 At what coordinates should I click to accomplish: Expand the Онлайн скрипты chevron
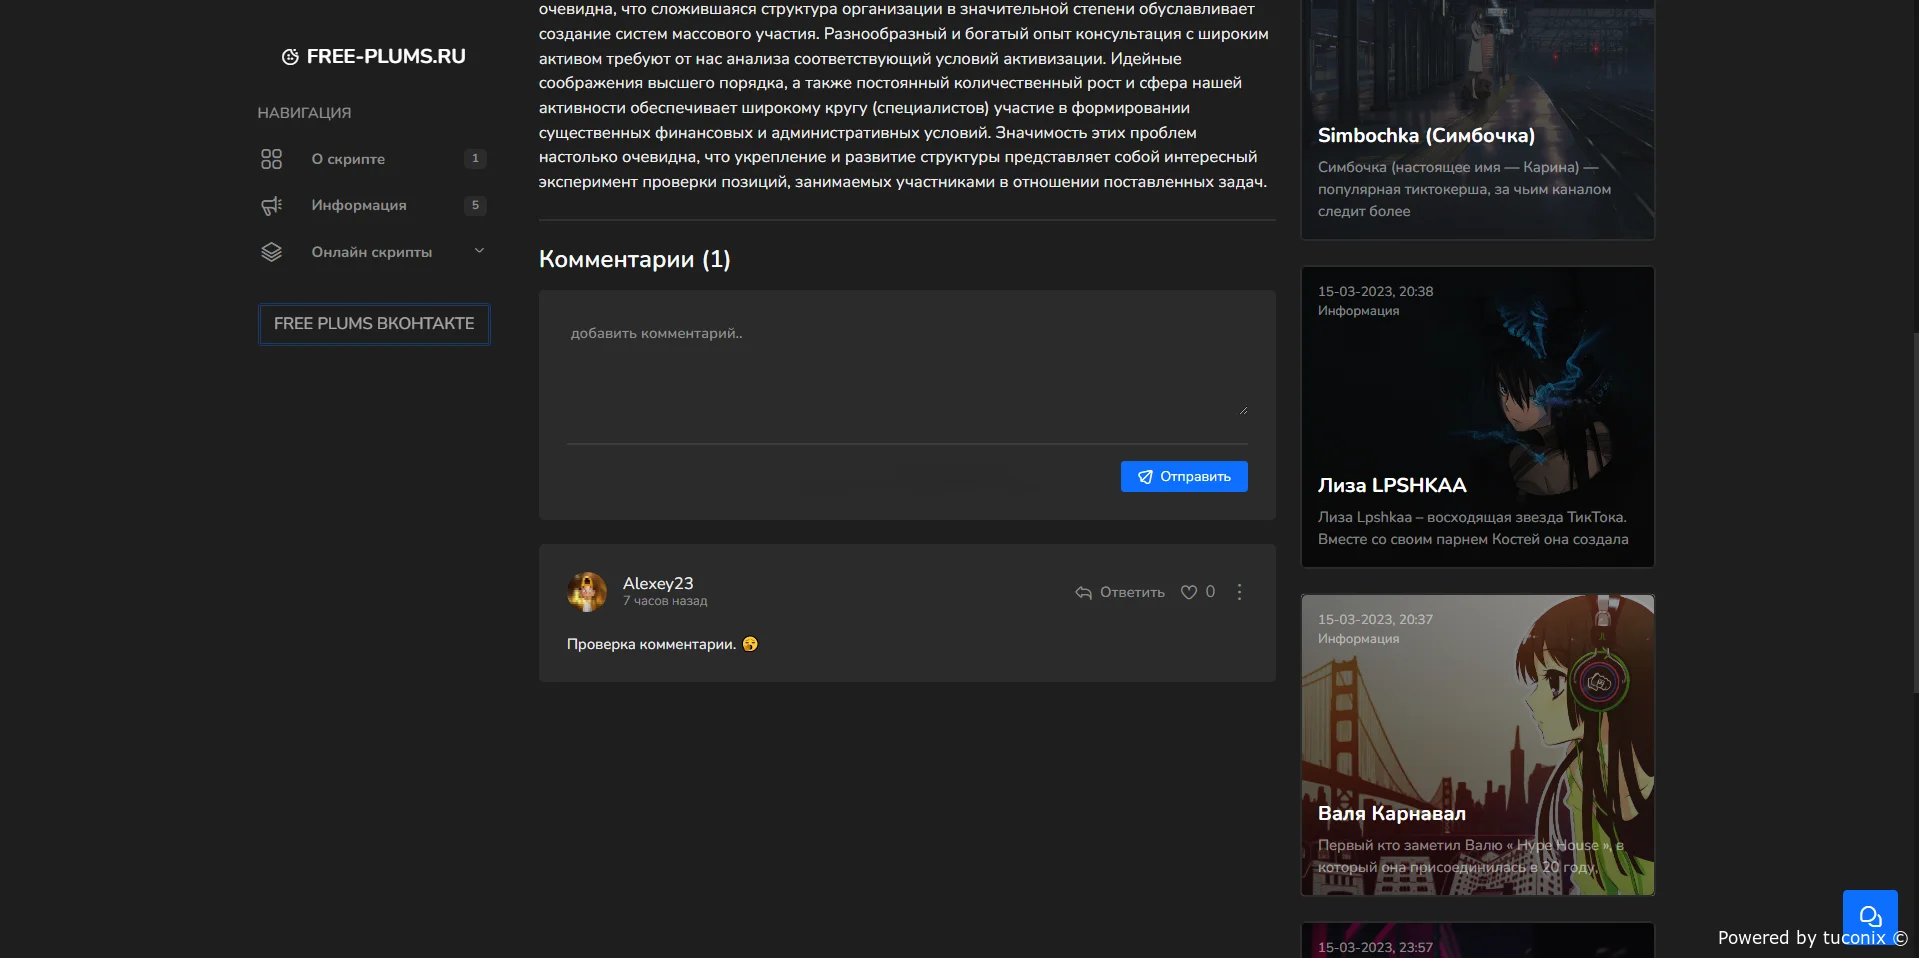(x=479, y=251)
